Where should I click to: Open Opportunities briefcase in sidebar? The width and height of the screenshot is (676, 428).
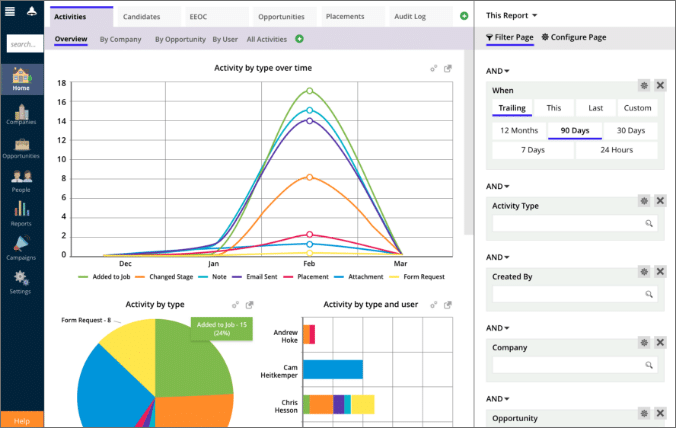click(21, 148)
